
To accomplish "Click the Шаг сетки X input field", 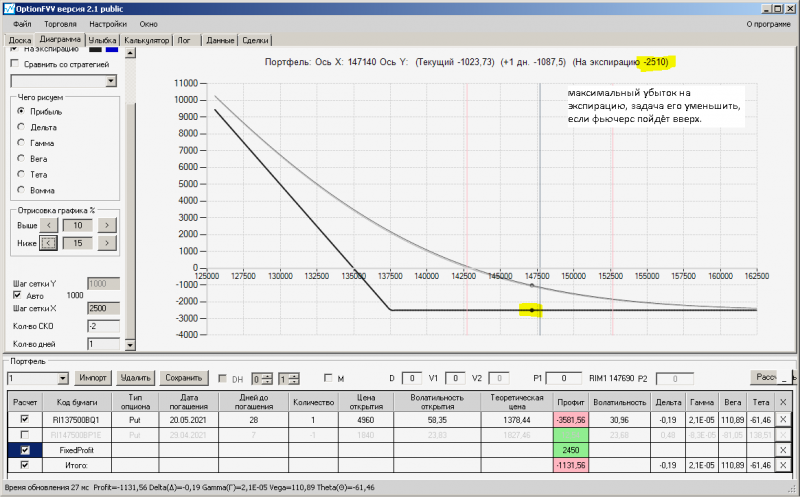I will click(104, 308).
